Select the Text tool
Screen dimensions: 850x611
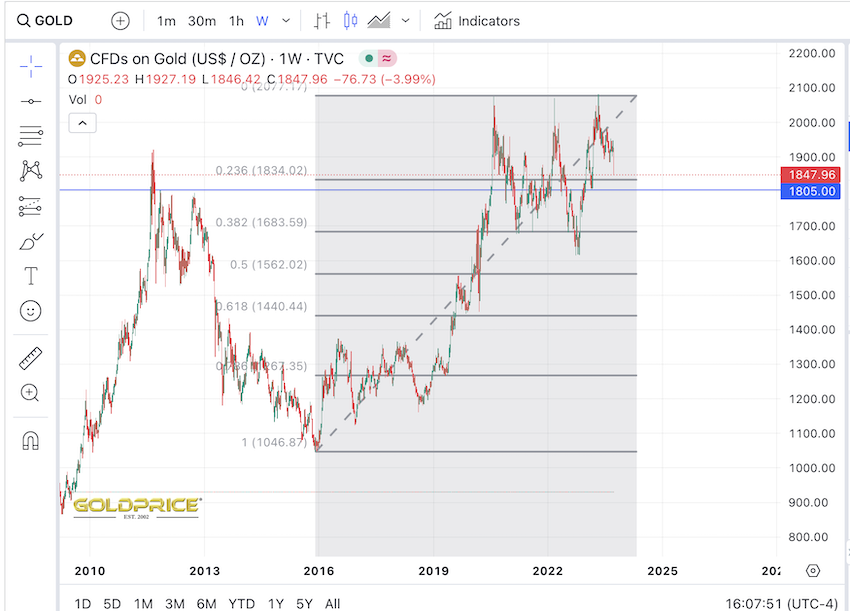tap(31, 276)
